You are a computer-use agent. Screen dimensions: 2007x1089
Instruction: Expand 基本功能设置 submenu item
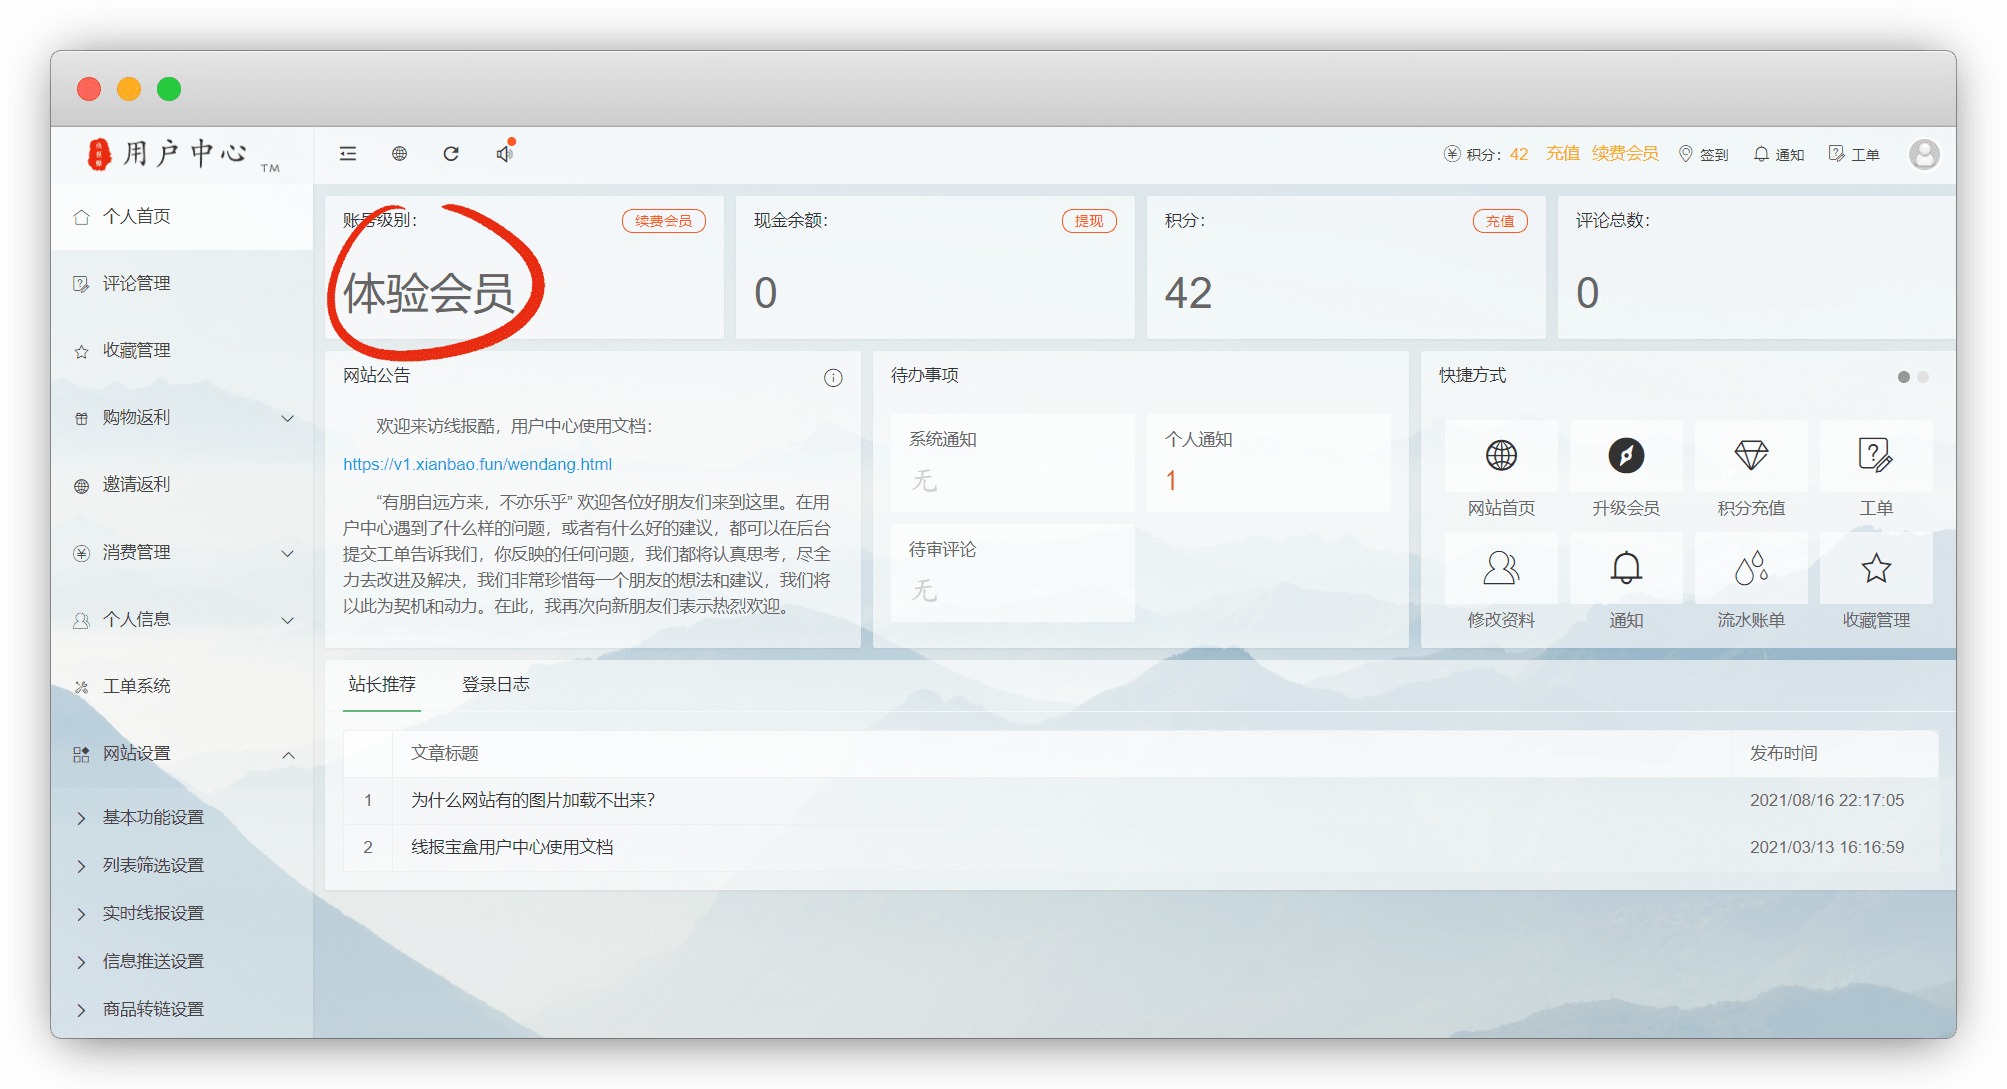pos(153,817)
